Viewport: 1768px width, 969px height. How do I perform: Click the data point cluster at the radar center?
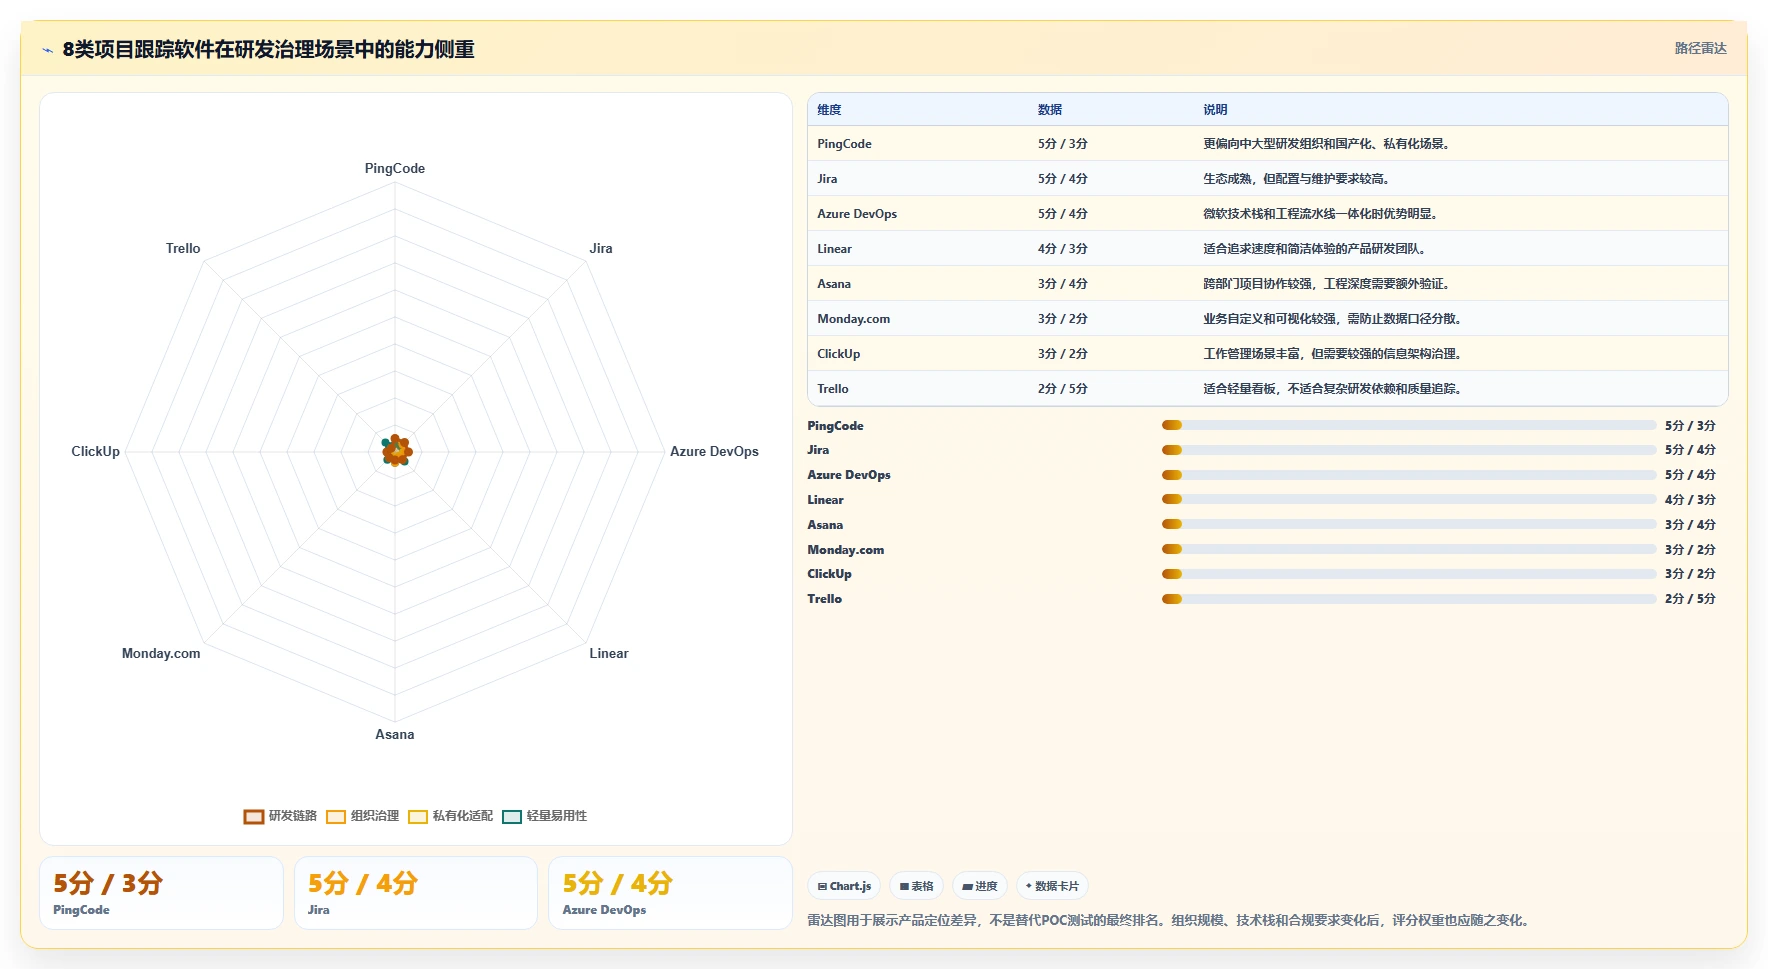(396, 451)
